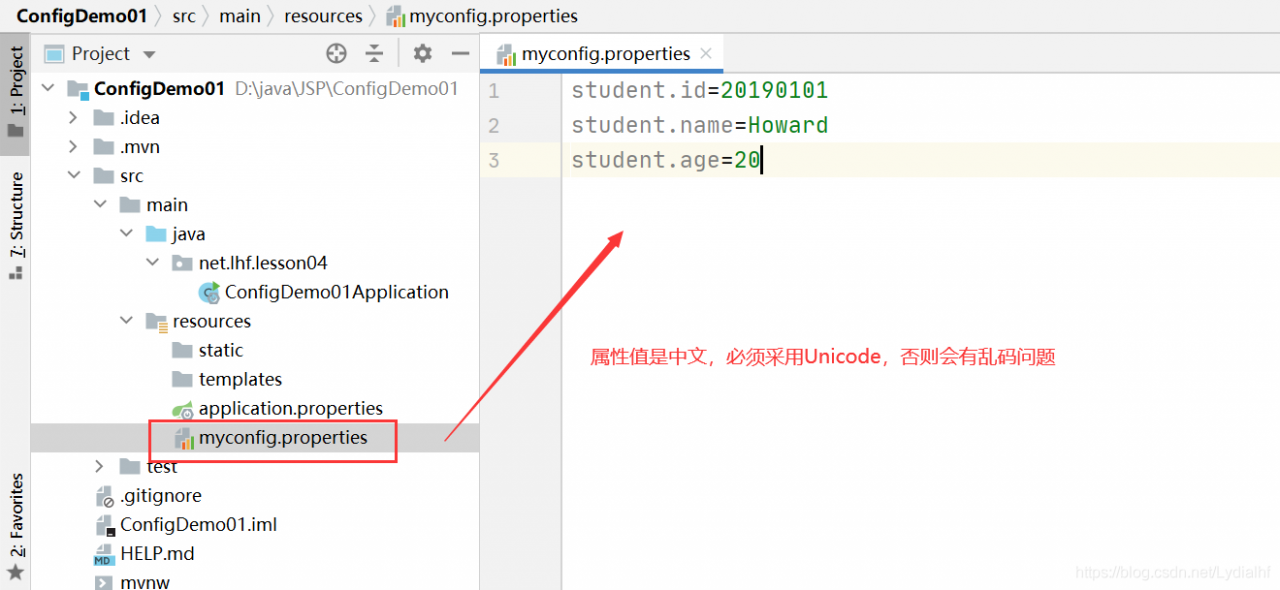Click the ConfigDemo01.iml file icon
Screen dimensions: 1280x590
105,525
